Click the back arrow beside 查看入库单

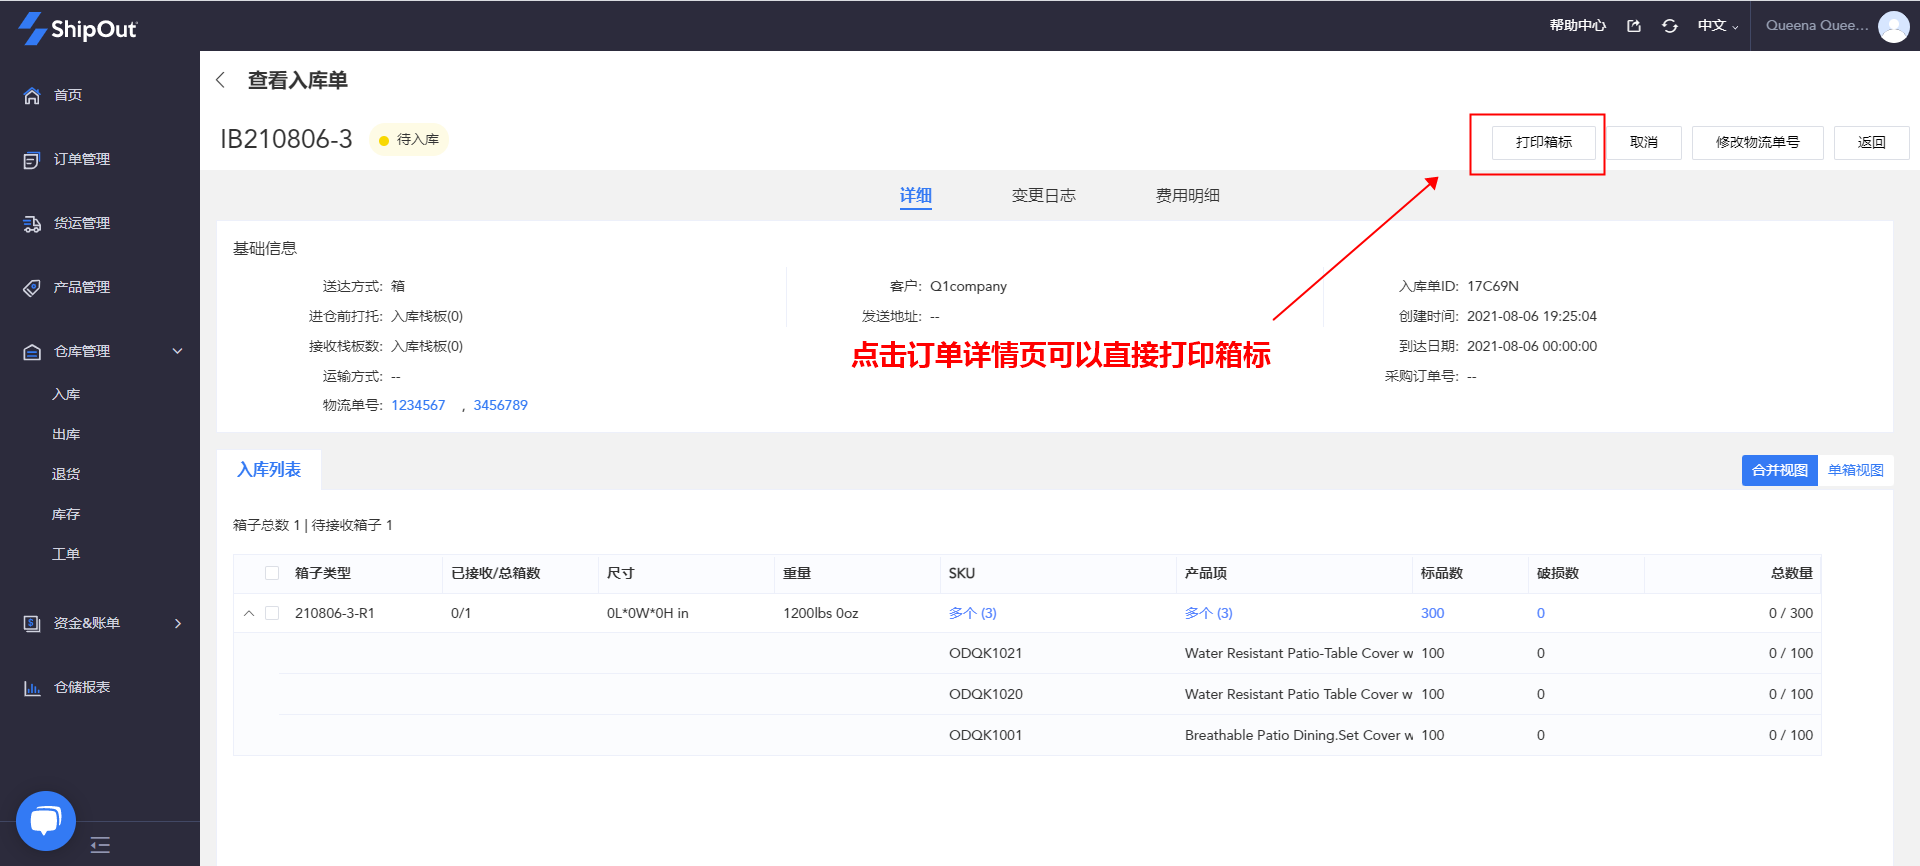click(x=221, y=80)
